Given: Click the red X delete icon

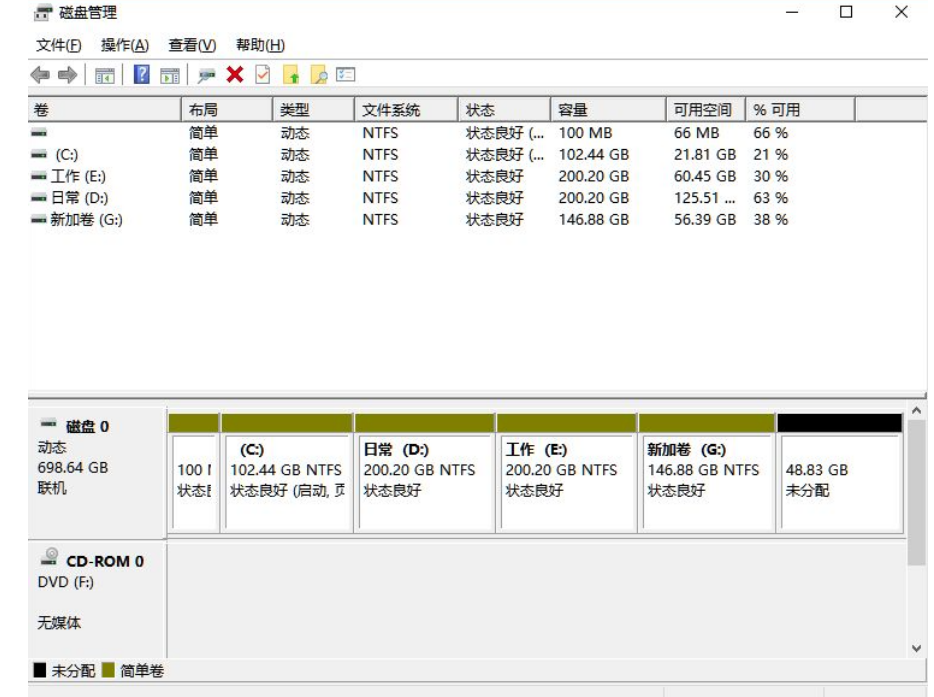Looking at the screenshot, I should (x=235, y=75).
